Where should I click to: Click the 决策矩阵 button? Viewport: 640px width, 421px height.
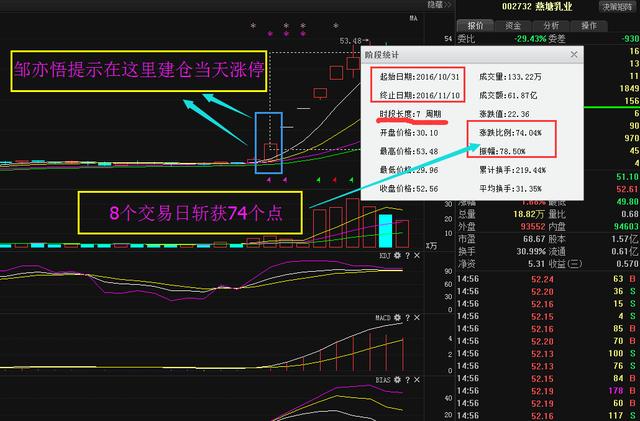[619, 6]
